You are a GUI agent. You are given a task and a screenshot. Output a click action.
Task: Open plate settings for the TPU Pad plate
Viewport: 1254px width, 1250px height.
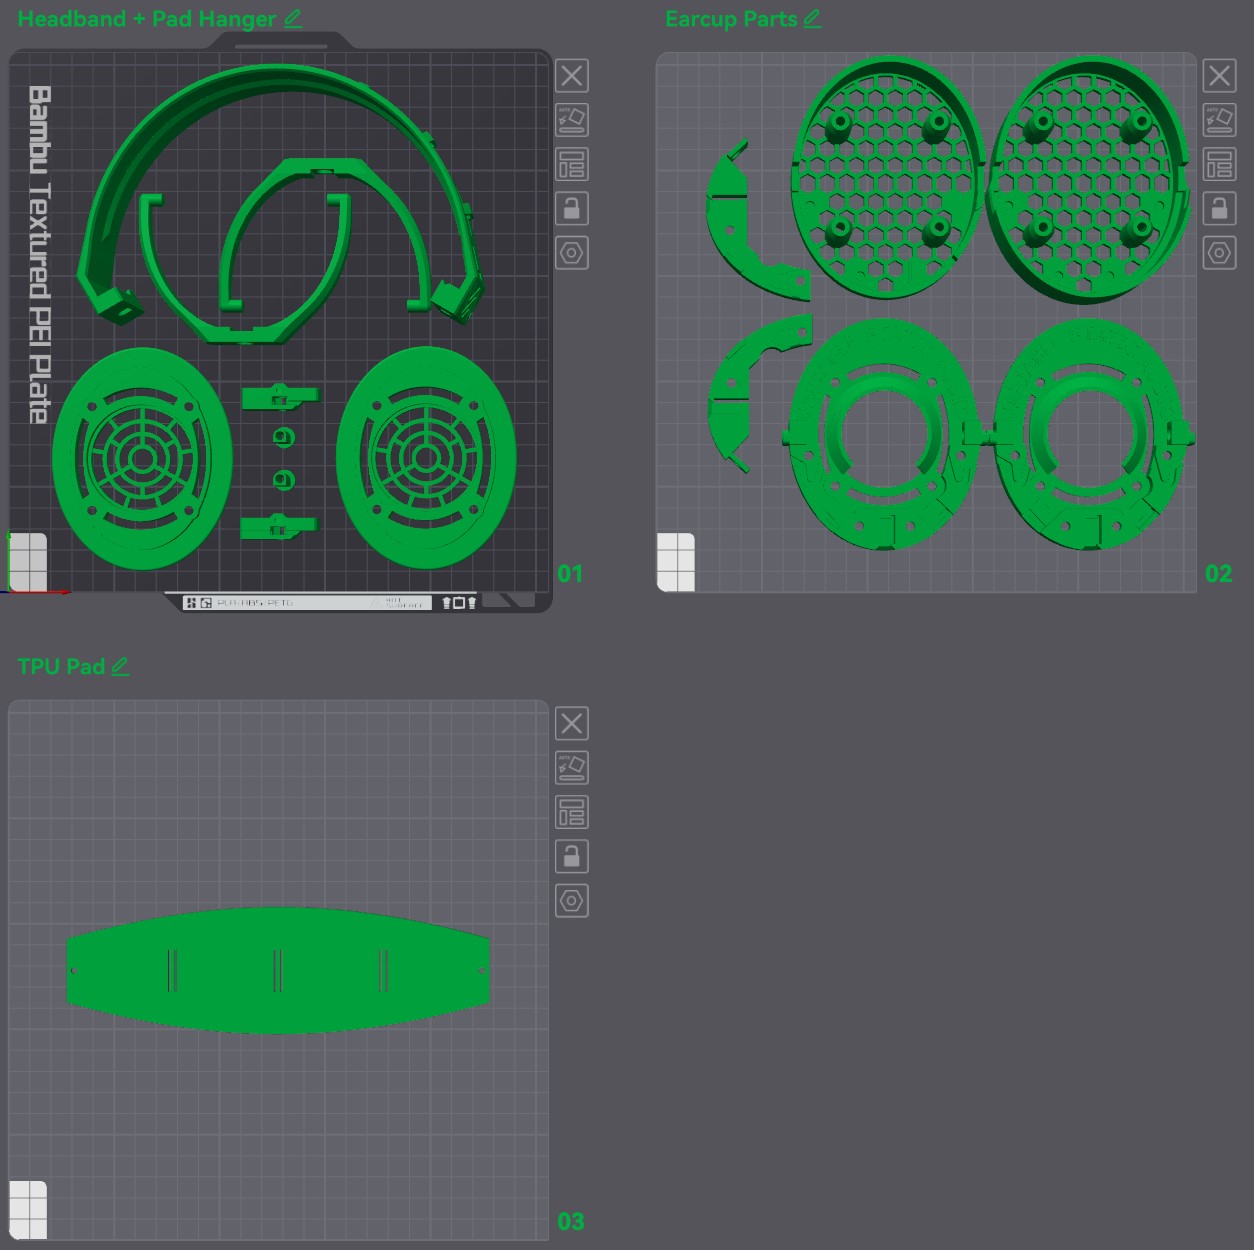coord(572,901)
